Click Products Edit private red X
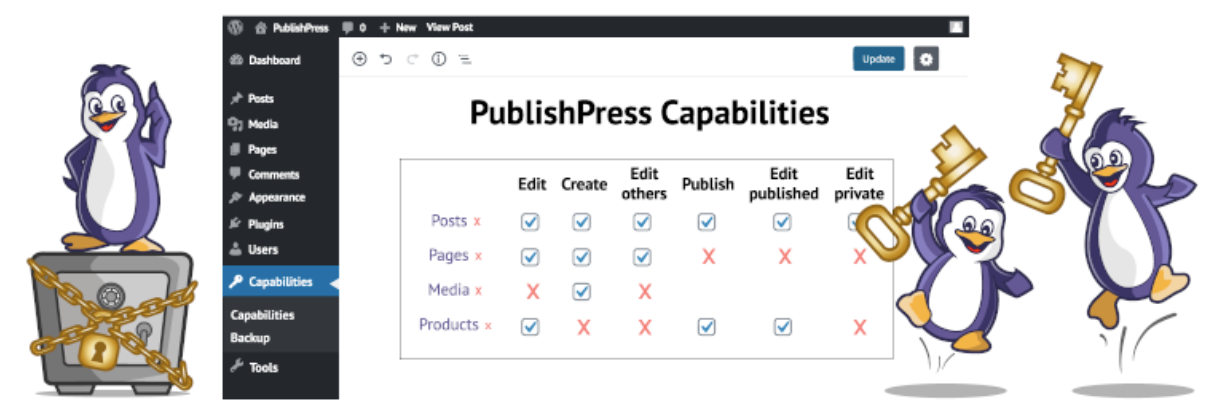Screen dimensions: 1223x405 [859, 327]
